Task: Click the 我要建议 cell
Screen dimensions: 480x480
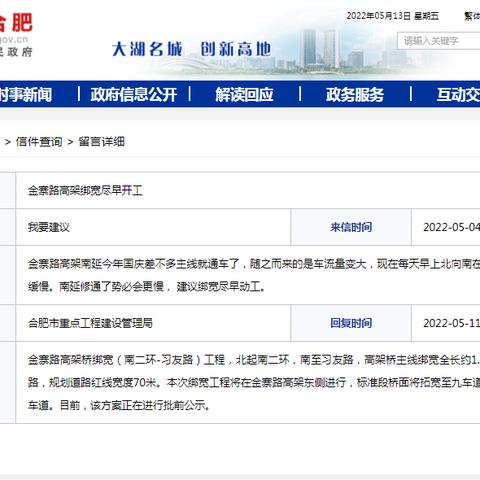Action: click(x=49, y=227)
